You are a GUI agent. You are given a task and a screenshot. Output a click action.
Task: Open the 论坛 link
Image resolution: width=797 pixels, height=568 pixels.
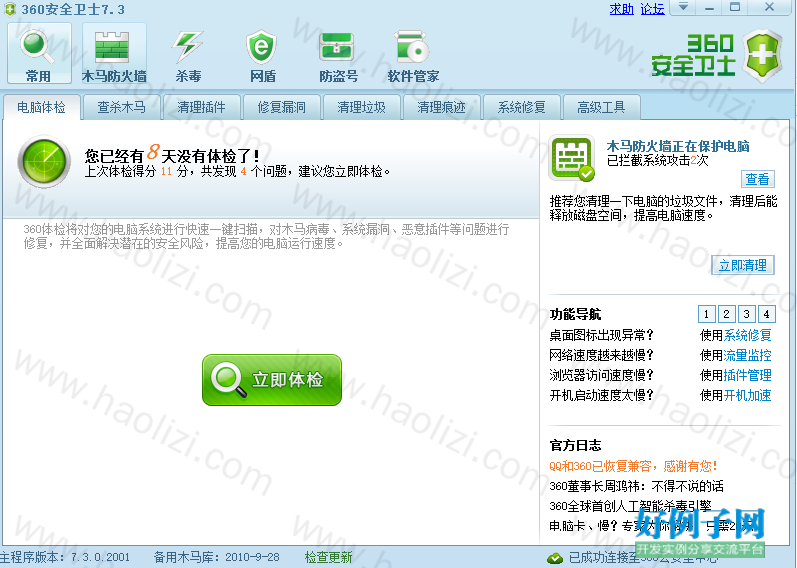click(x=652, y=9)
